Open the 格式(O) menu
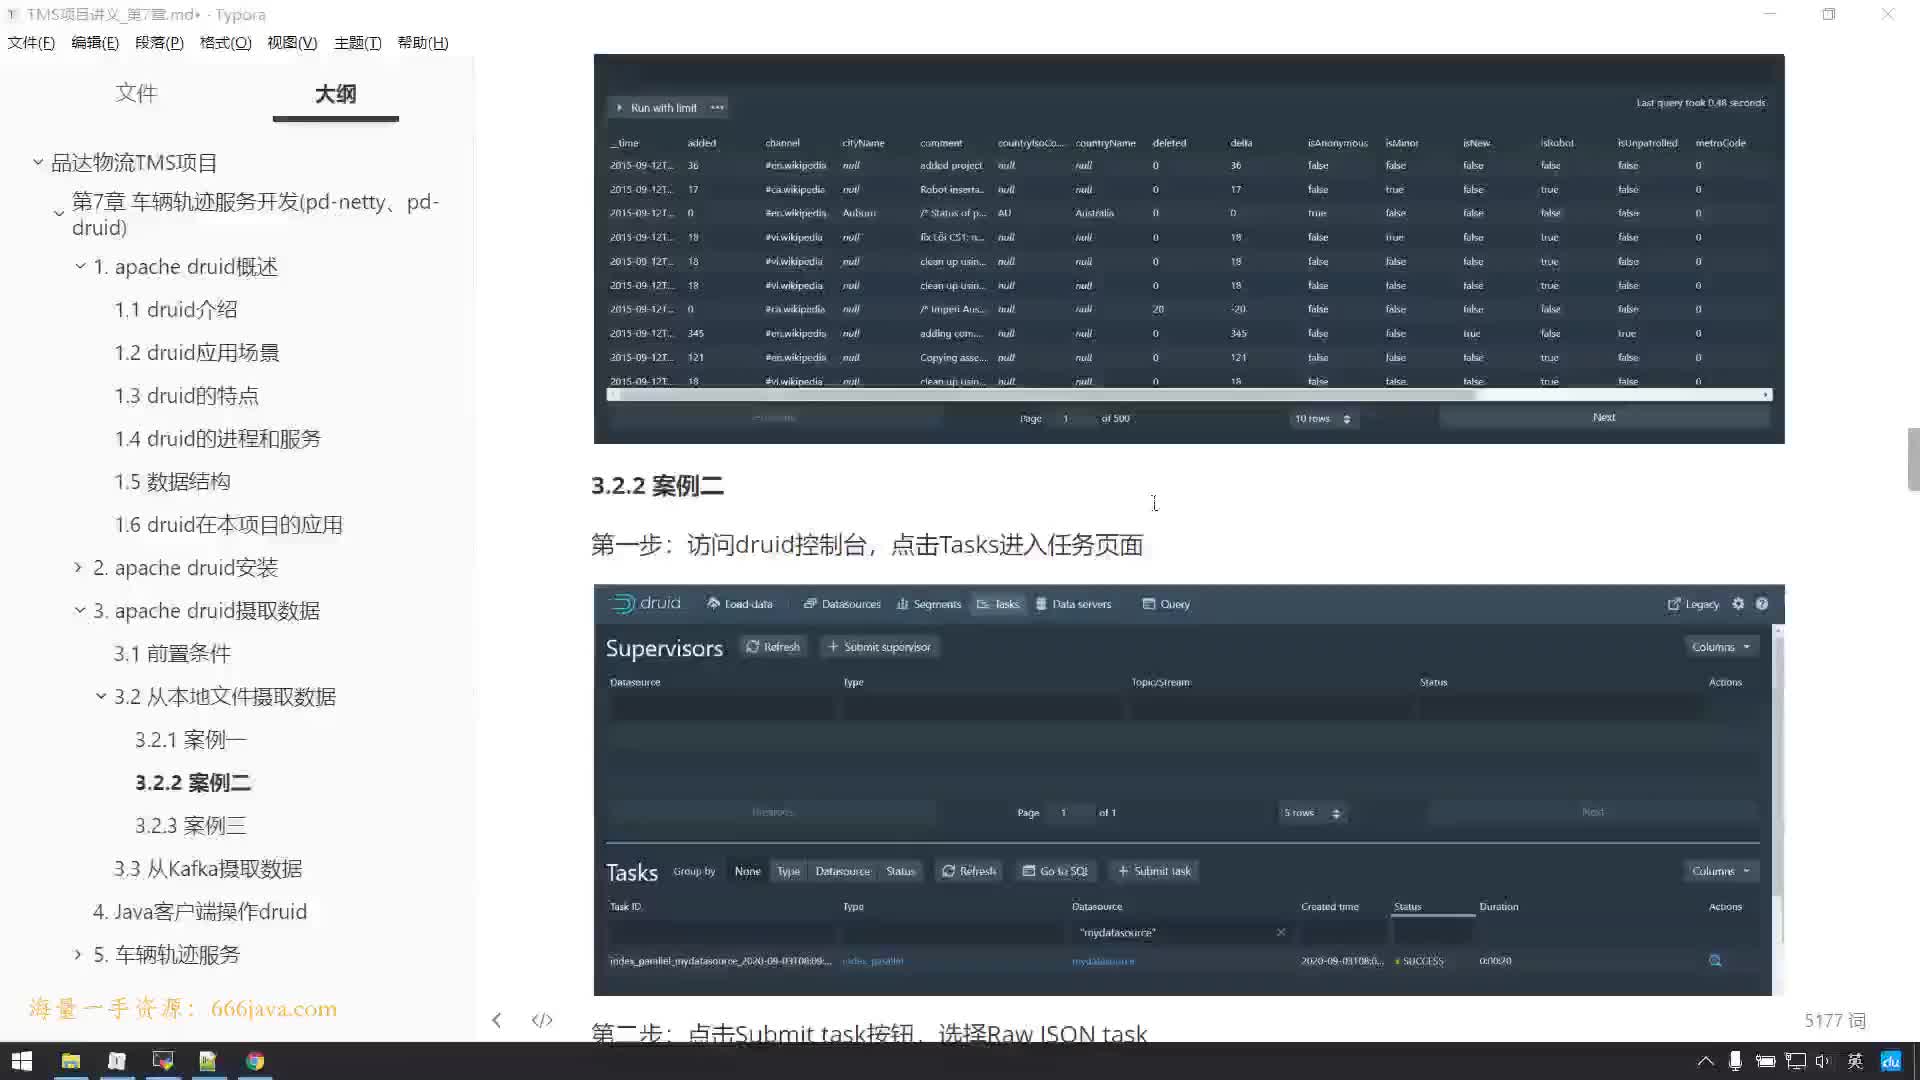1920x1080 pixels. pyautogui.click(x=225, y=43)
